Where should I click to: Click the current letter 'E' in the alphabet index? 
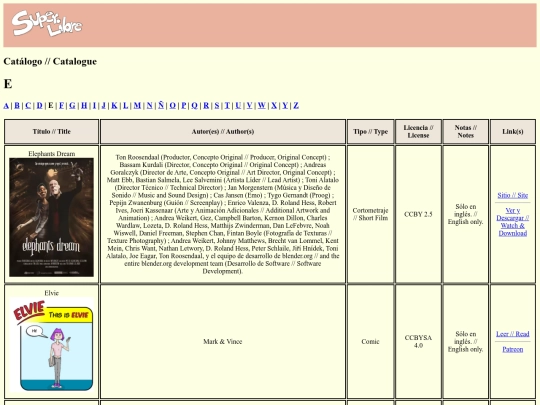pos(51,105)
